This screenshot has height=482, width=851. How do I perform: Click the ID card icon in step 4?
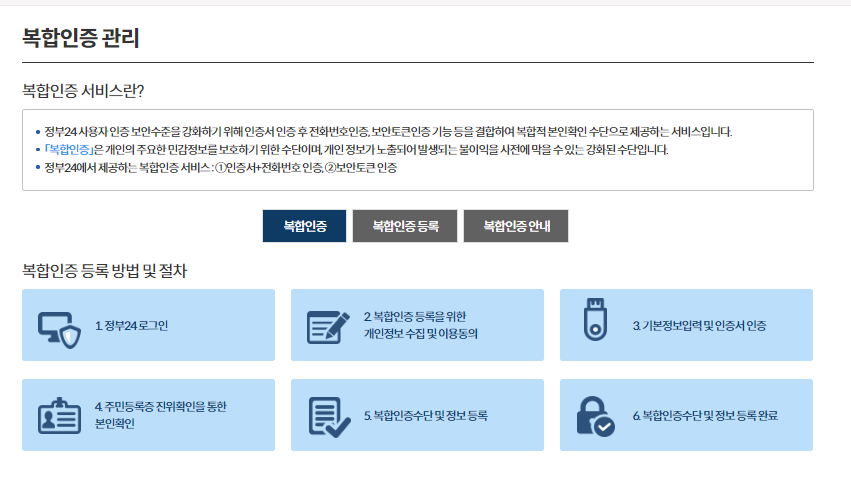tap(59, 416)
